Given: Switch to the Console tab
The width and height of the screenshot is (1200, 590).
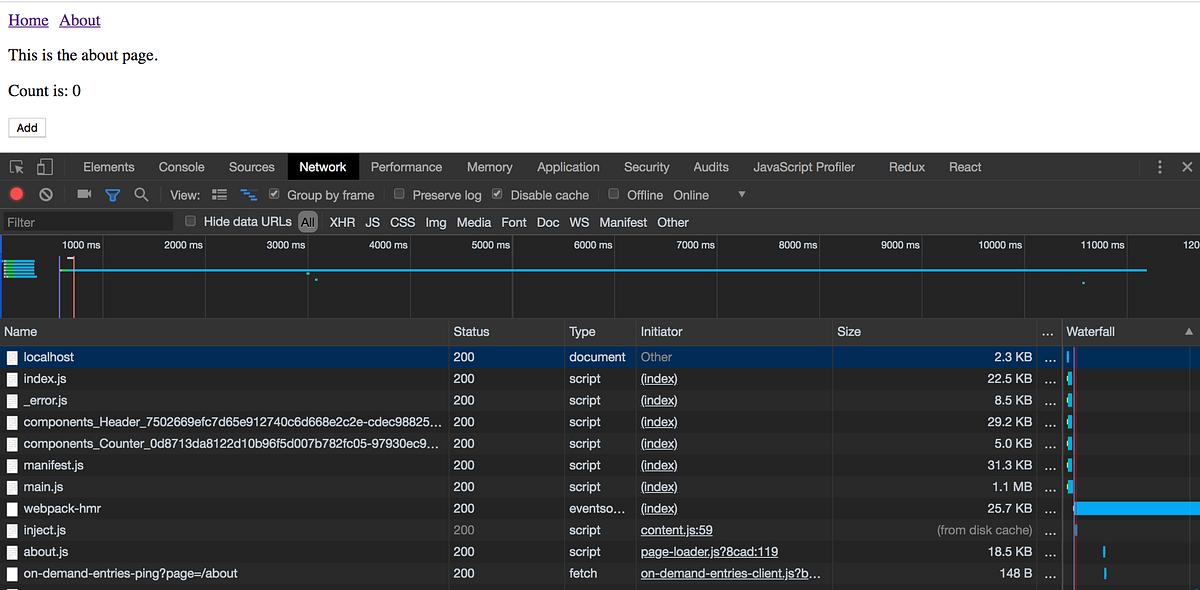Looking at the screenshot, I should click(181, 167).
